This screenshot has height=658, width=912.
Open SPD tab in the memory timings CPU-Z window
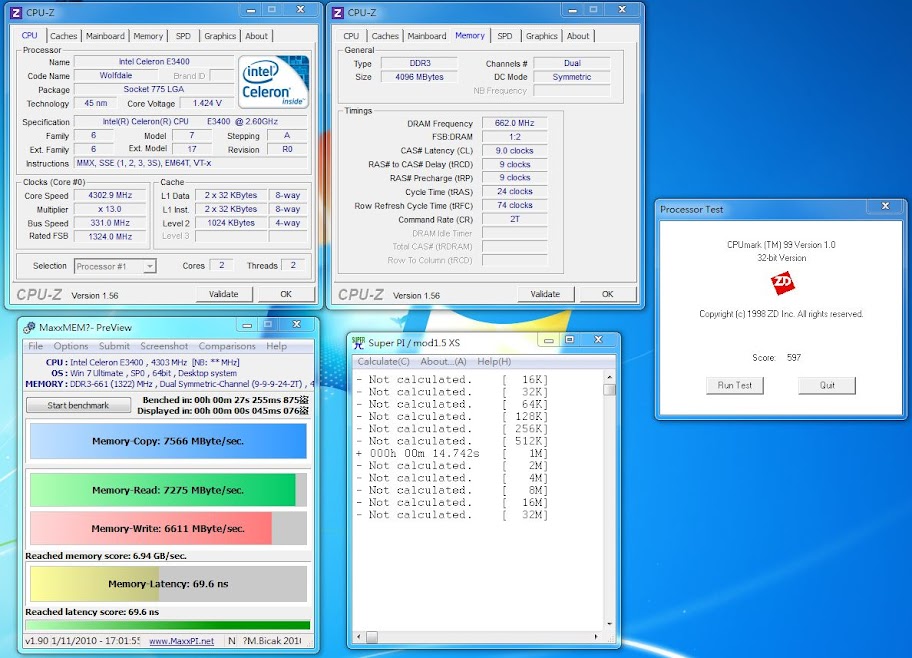coord(505,36)
